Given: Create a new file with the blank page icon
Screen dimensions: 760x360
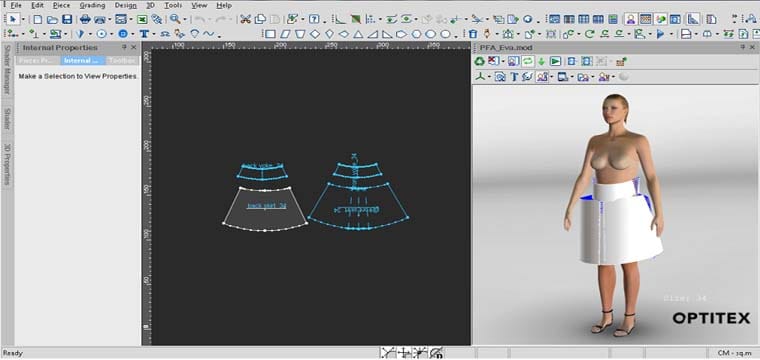Looking at the screenshot, I should coord(37,19).
